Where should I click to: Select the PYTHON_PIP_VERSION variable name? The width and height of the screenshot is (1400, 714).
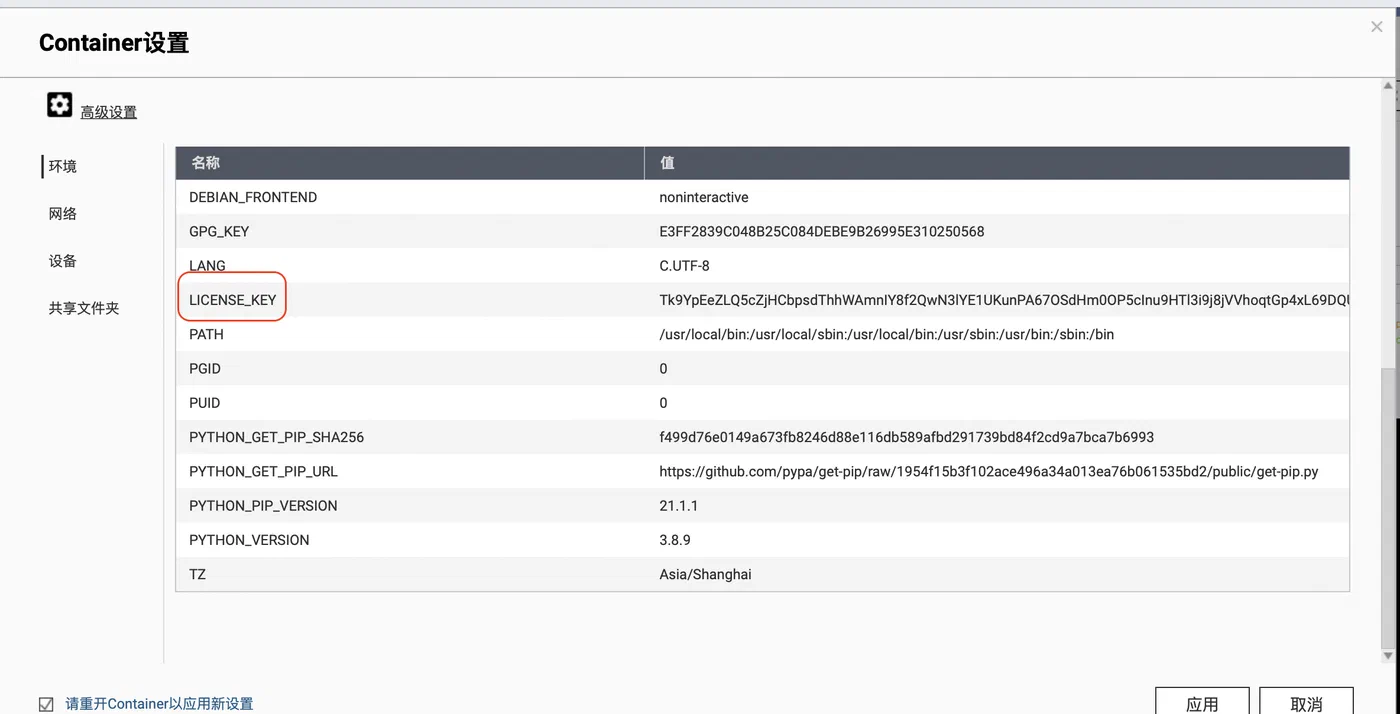263,505
